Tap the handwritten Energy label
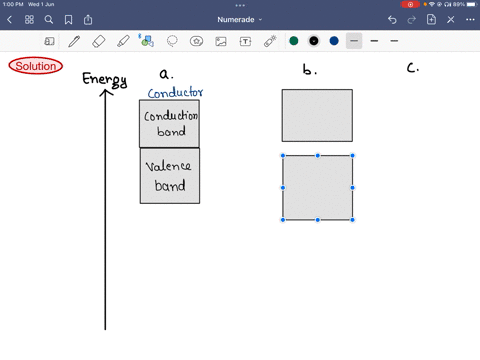 tap(105, 80)
